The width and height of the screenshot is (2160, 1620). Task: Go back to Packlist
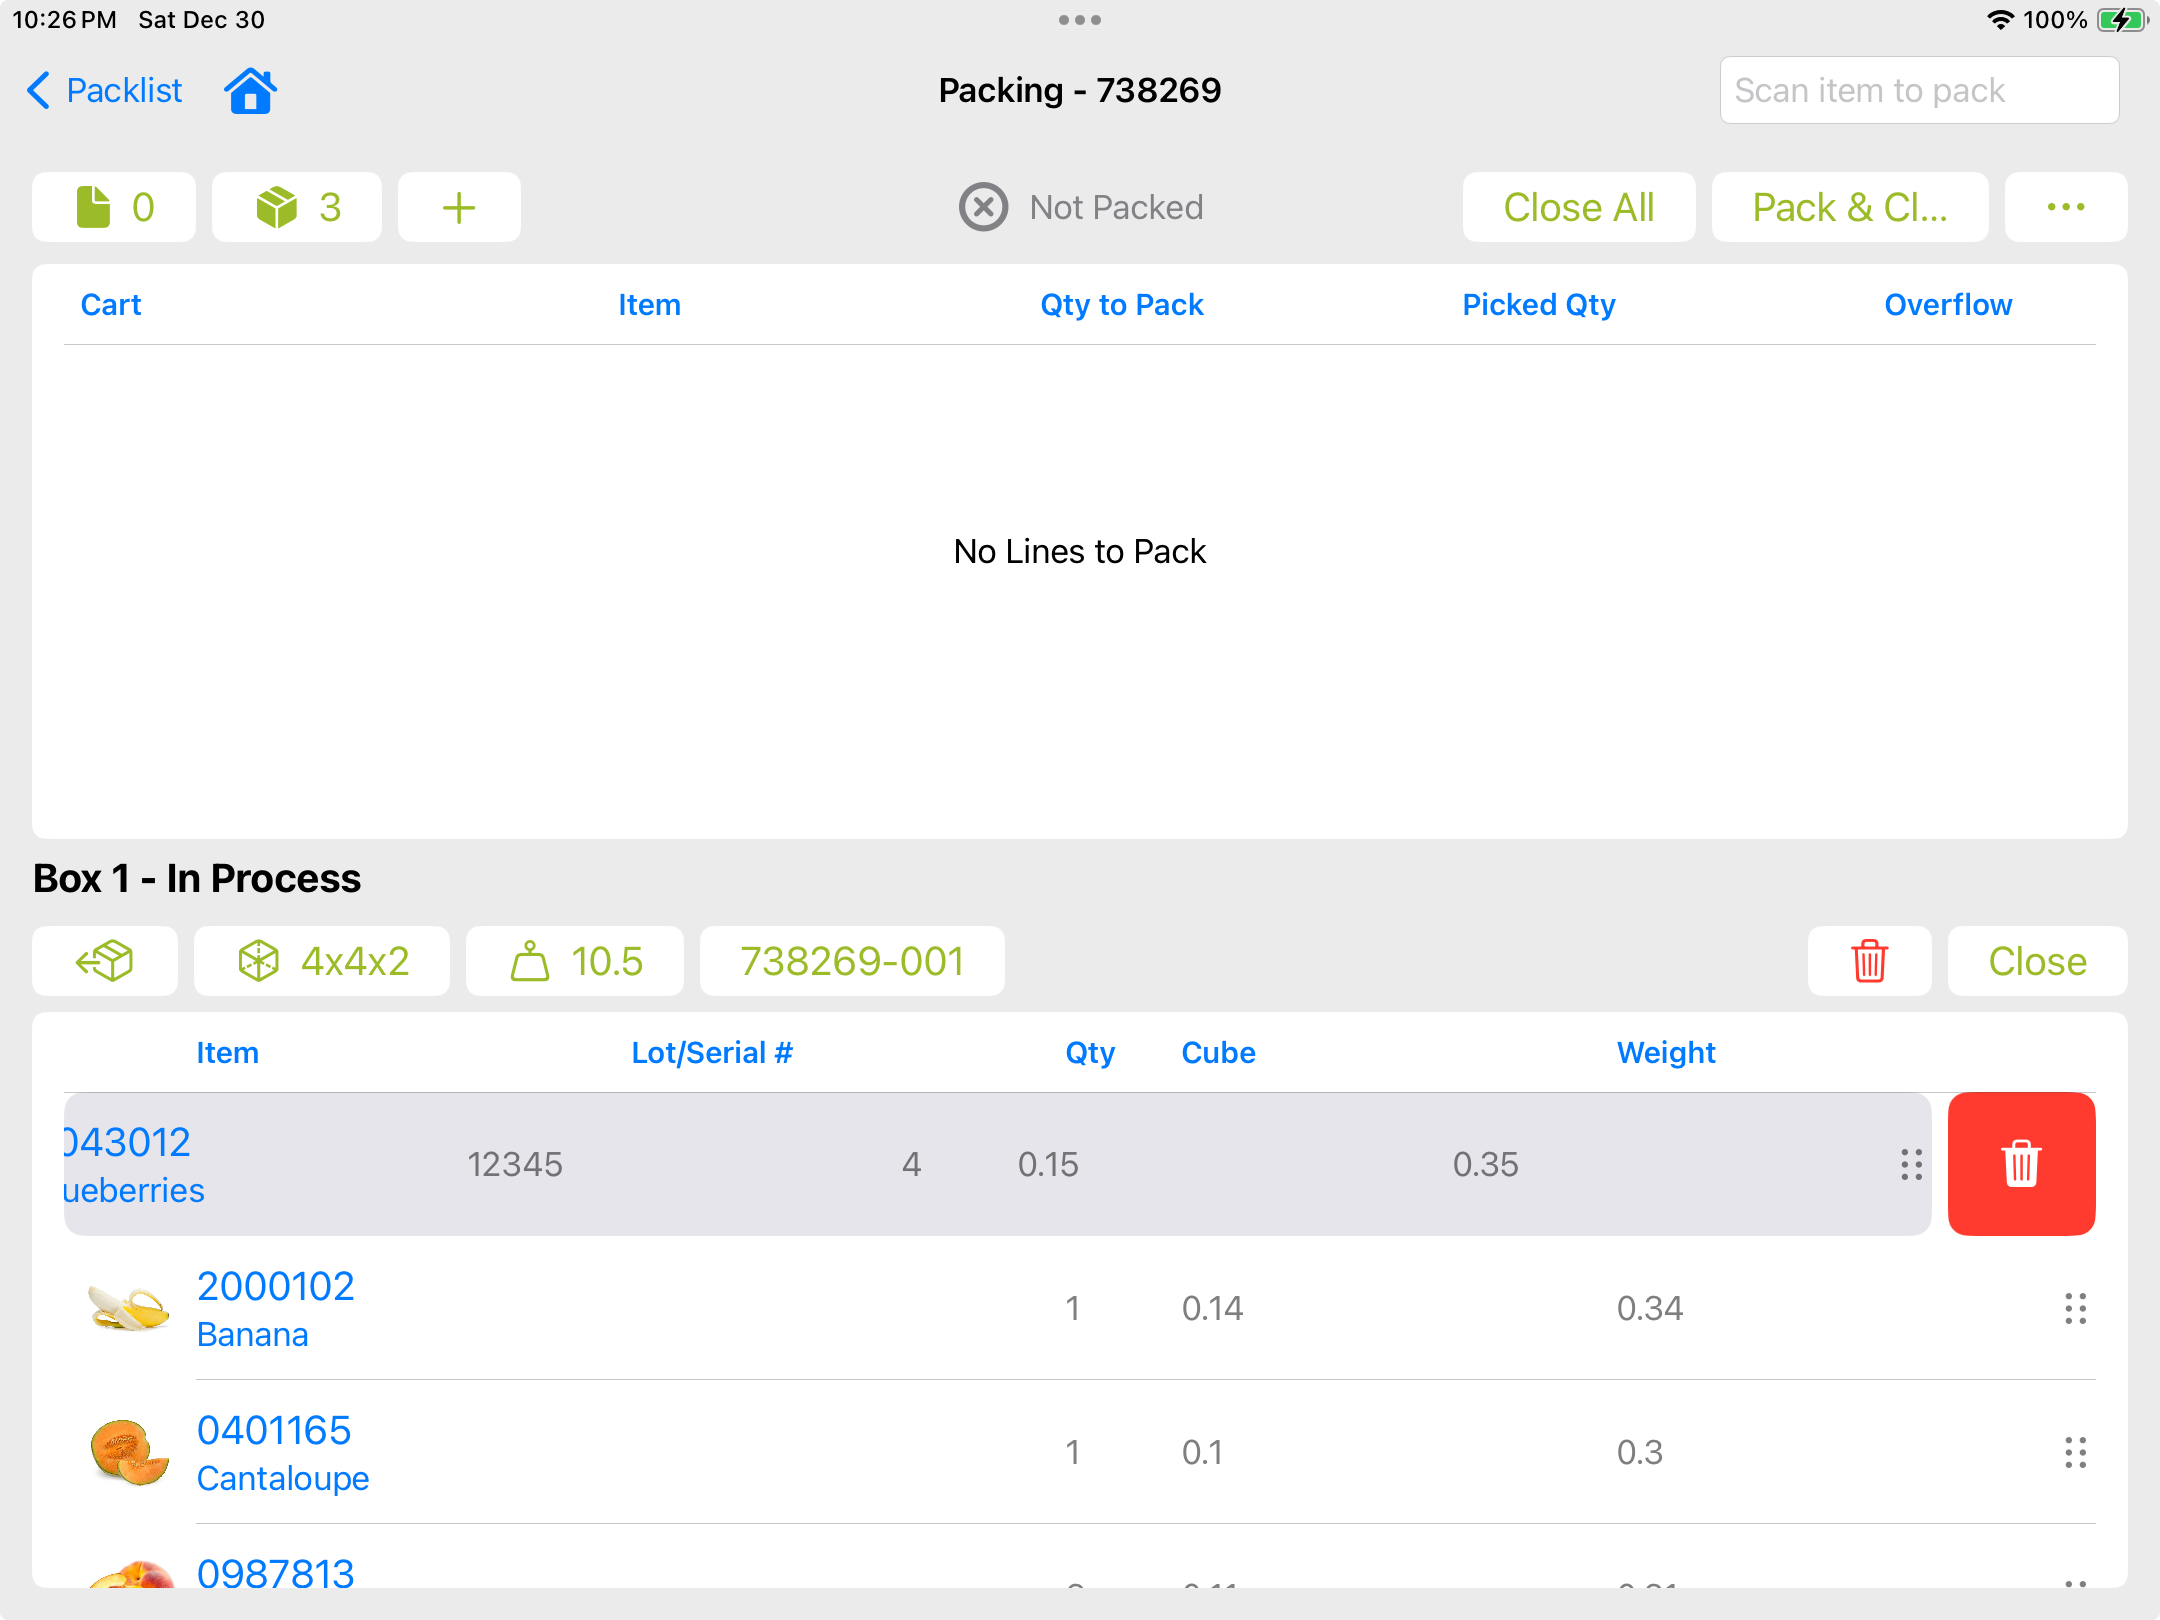104,91
